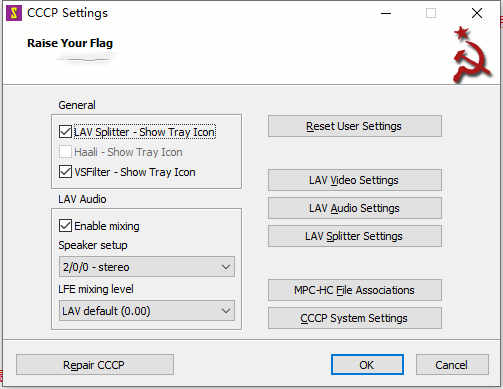Open CCCP System Settings
Viewport: 503px width, 389px height.
(355, 318)
